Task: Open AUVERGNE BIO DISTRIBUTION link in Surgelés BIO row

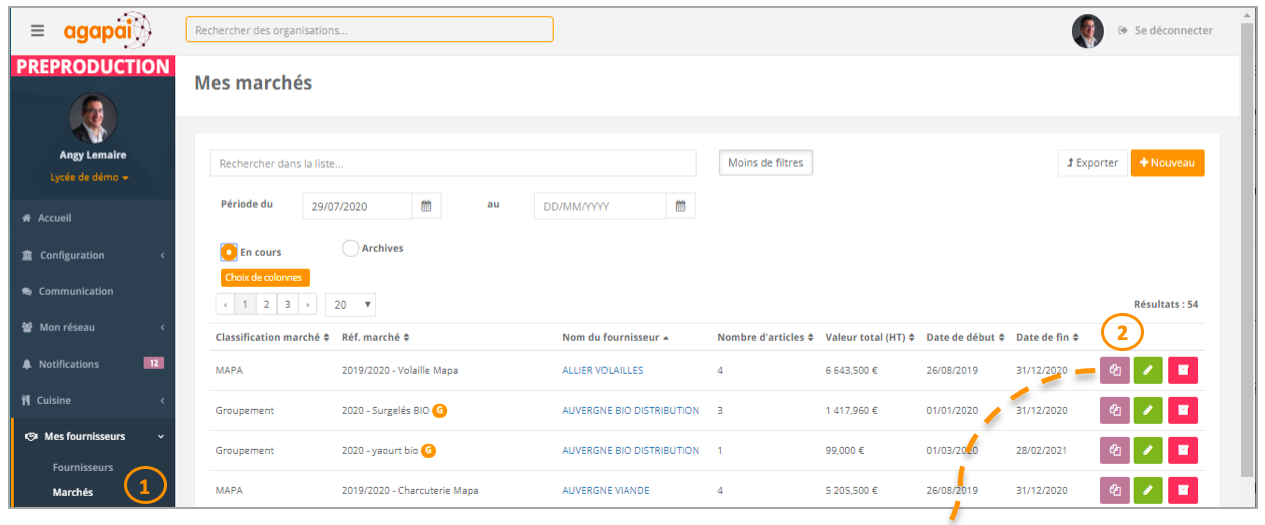Action: coord(630,410)
